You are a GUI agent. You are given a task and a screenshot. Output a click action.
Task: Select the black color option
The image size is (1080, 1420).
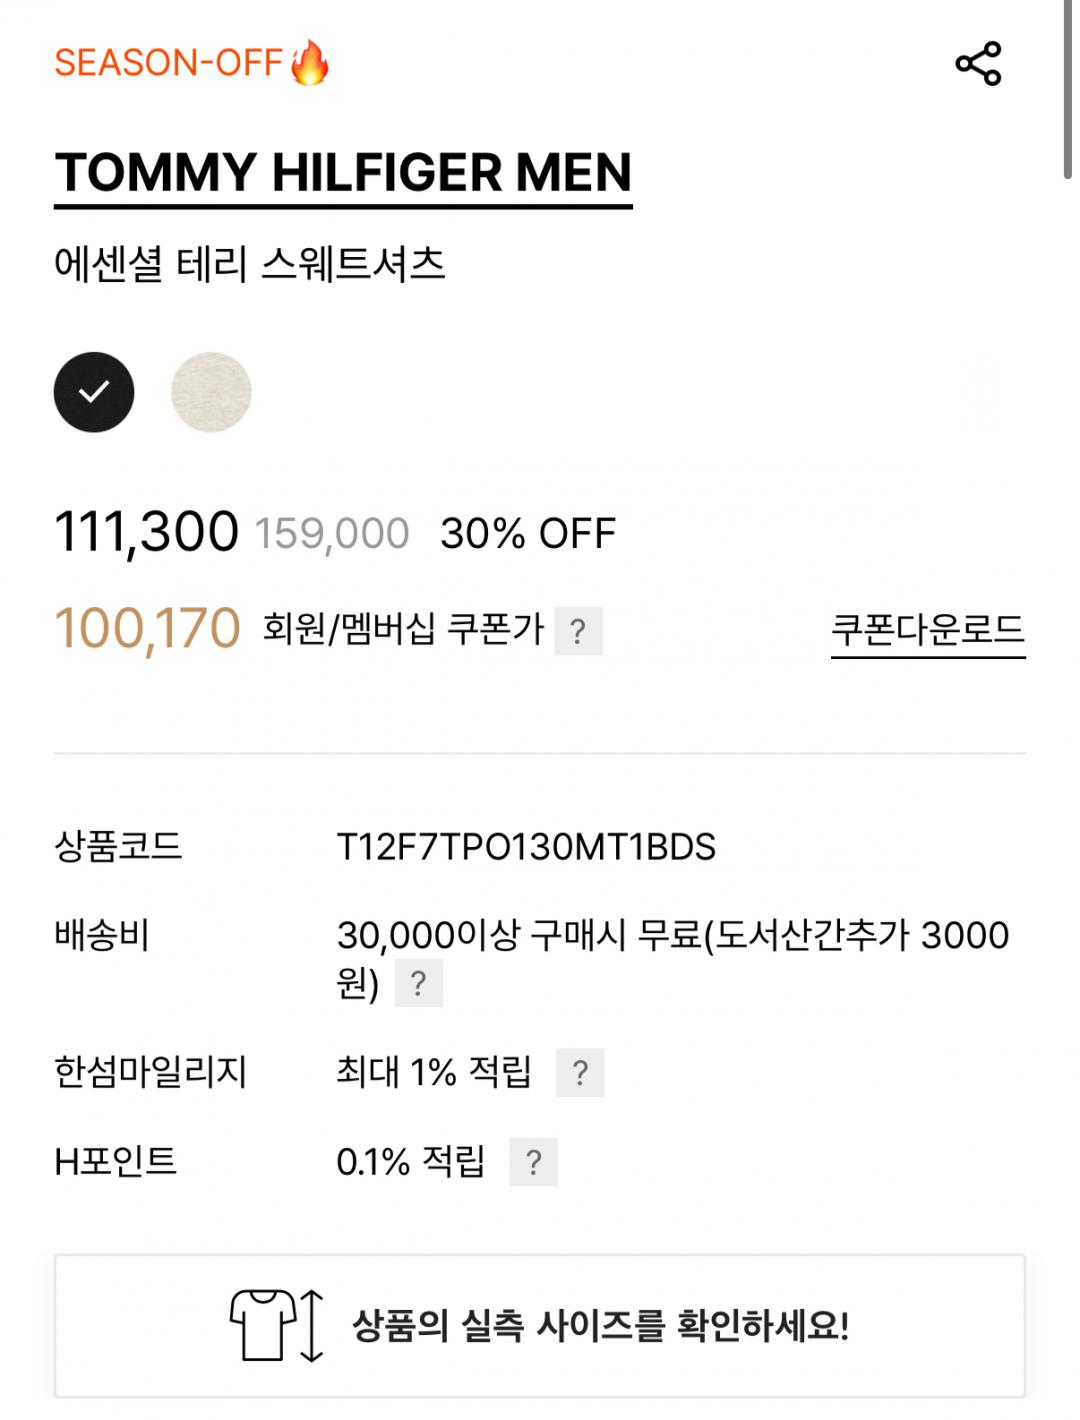(x=94, y=392)
